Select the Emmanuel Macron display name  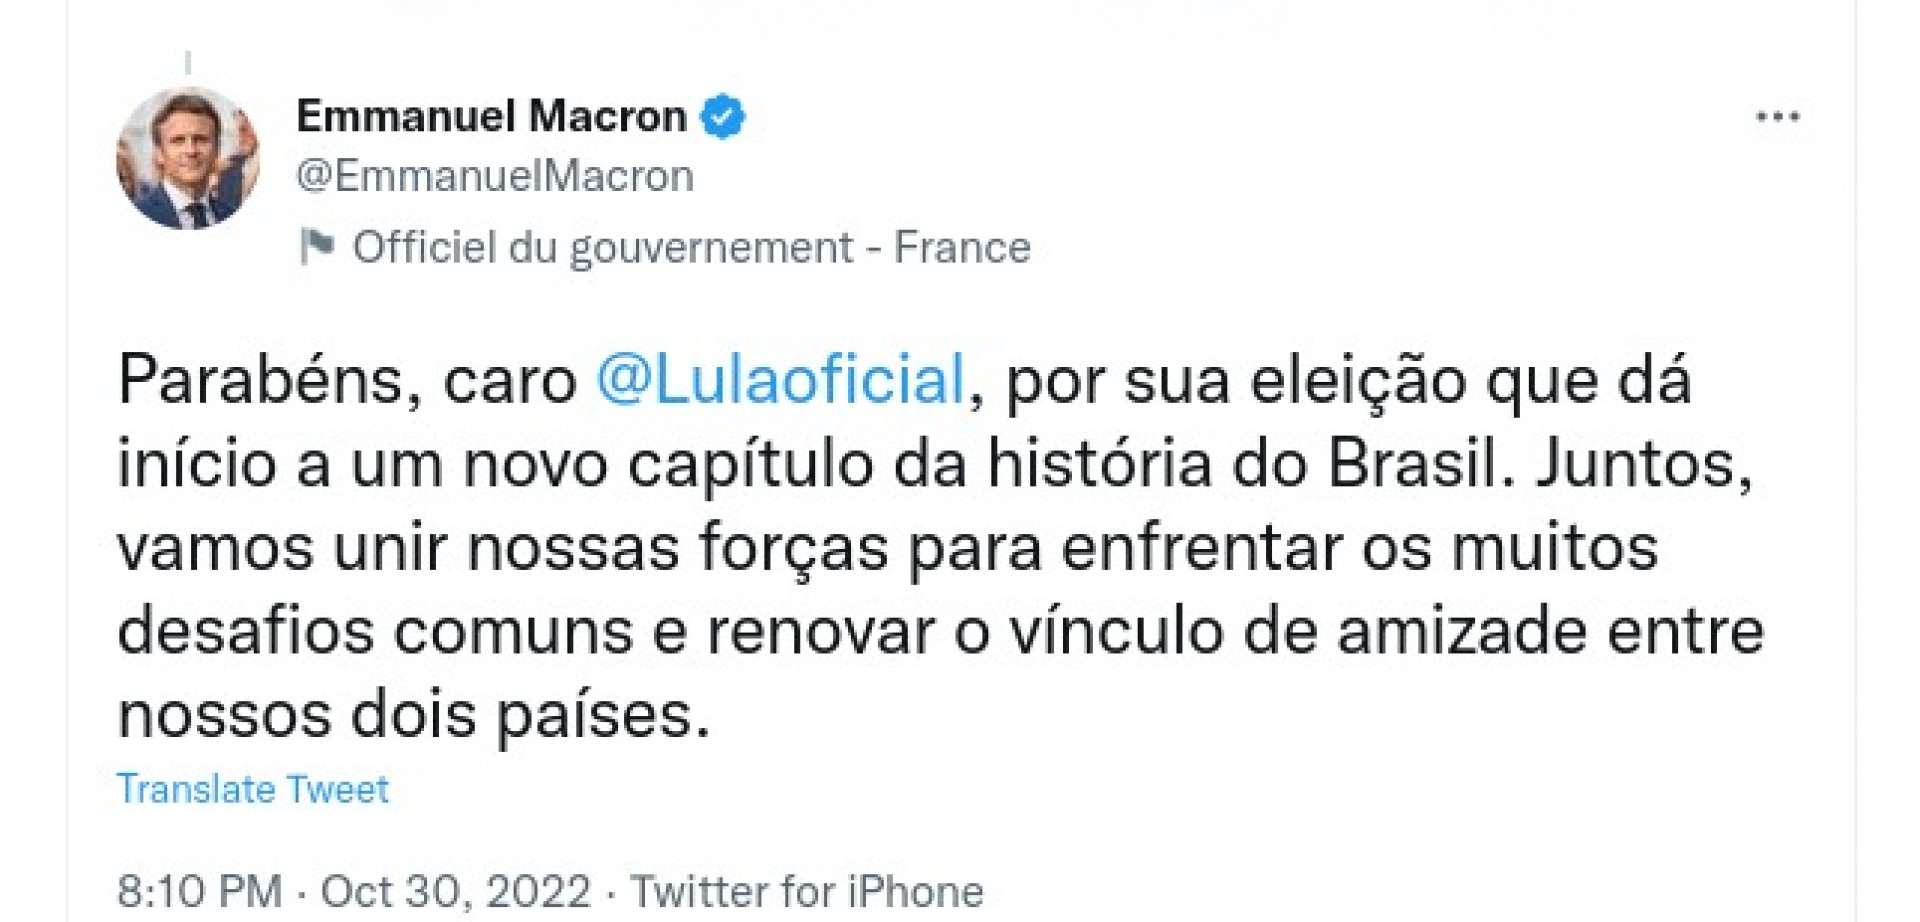[x=495, y=113]
